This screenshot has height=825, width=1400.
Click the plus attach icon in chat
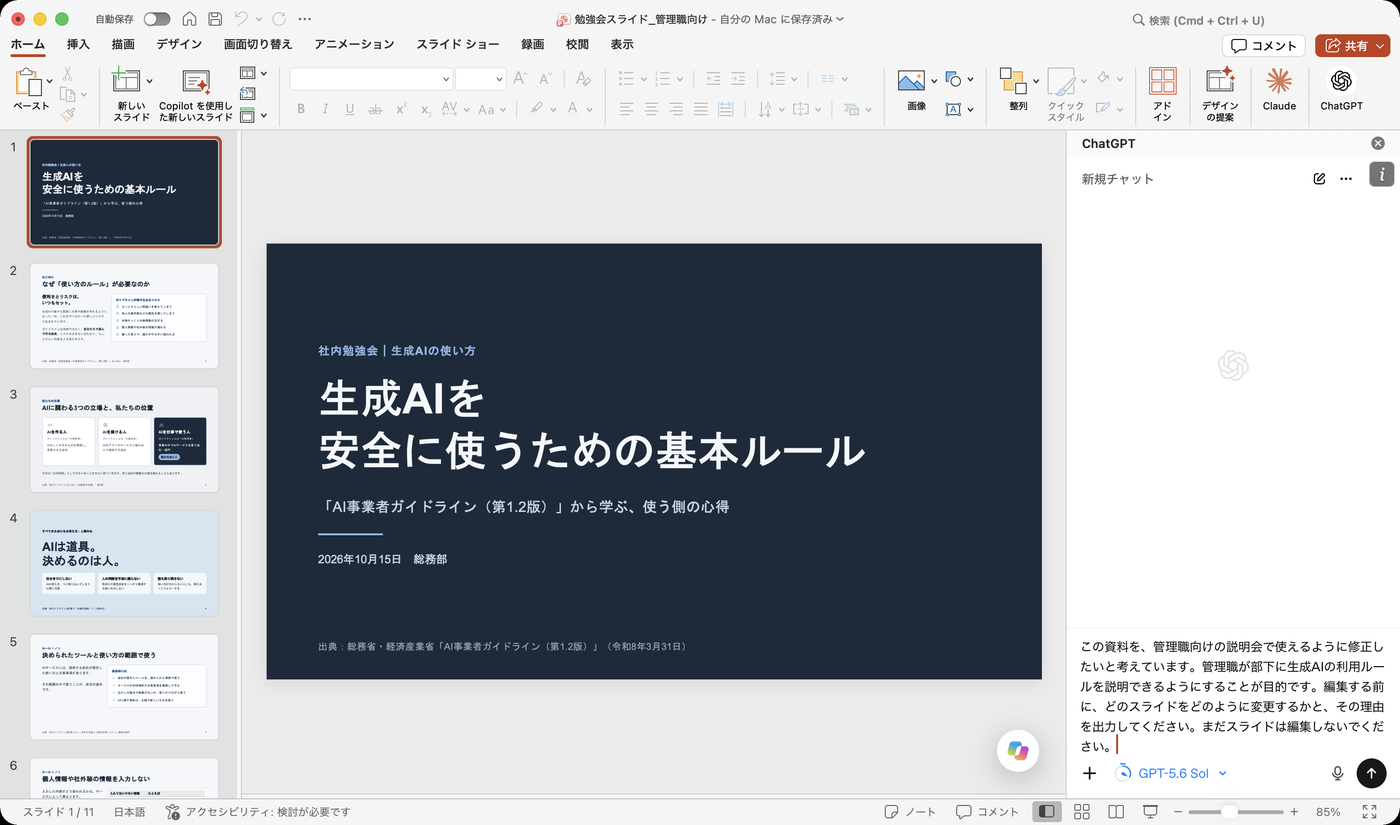pyautogui.click(x=1090, y=773)
